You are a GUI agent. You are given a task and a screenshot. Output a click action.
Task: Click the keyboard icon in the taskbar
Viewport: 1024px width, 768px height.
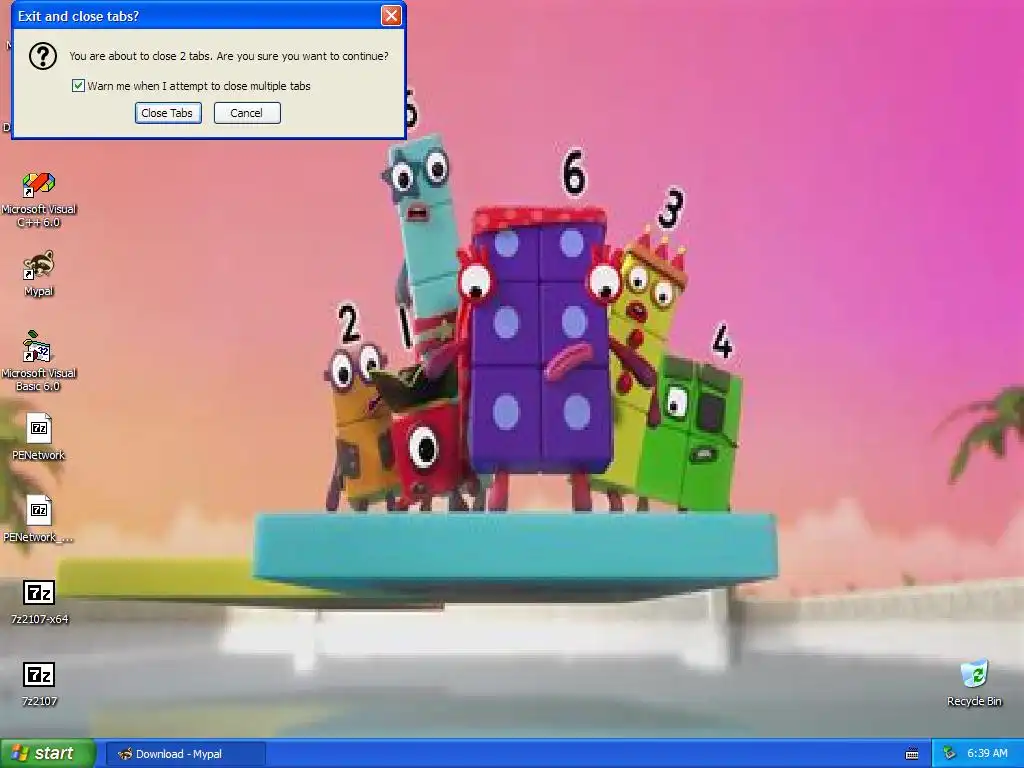tap(912, 754)
